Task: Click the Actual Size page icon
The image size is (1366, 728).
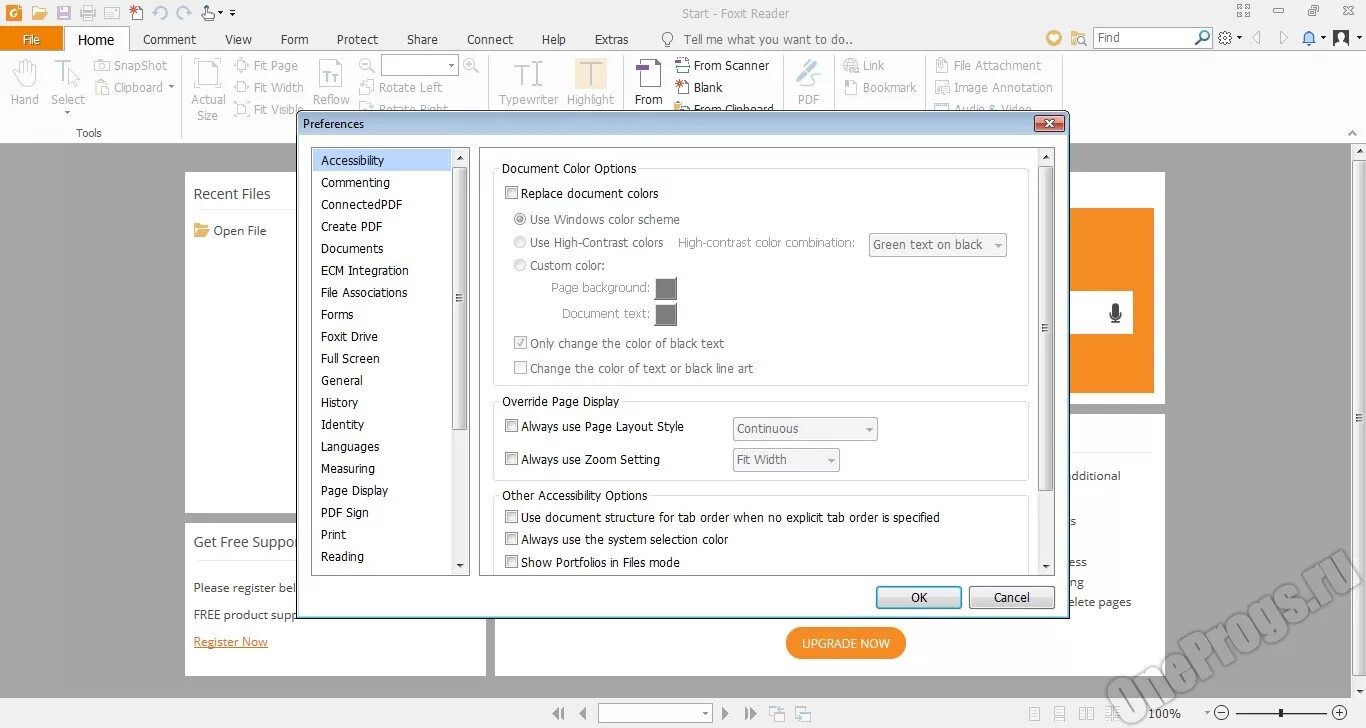Action: pos(208,90)
